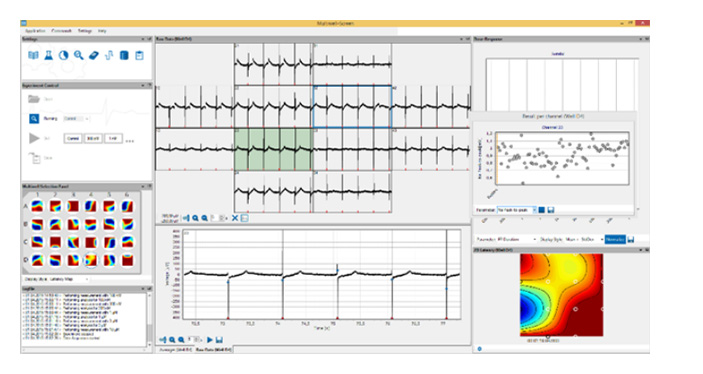The image size is (703, 374).
Task: Select well B3 in the multiwell panel
Action: 73,224
